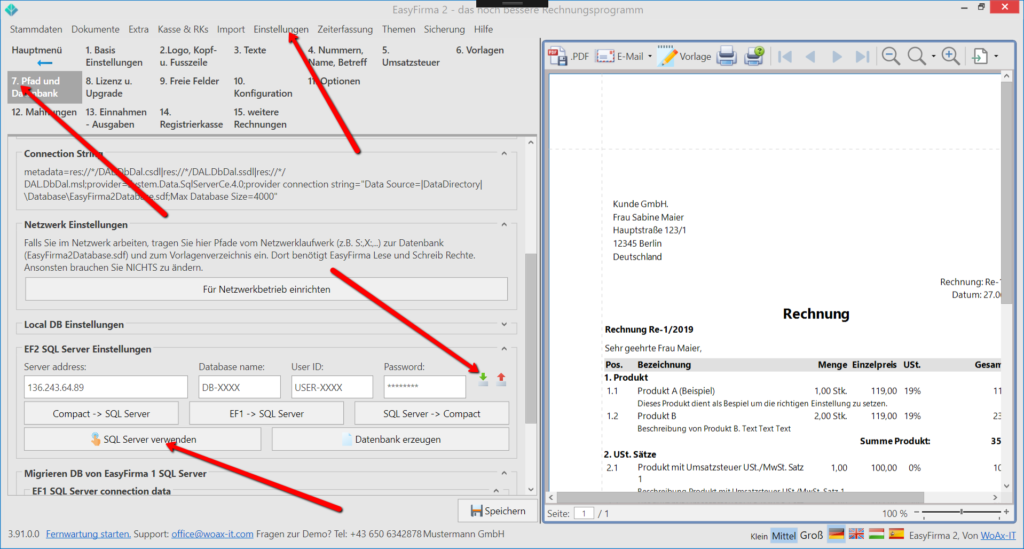Switch language to English flag

coord(856,534)
